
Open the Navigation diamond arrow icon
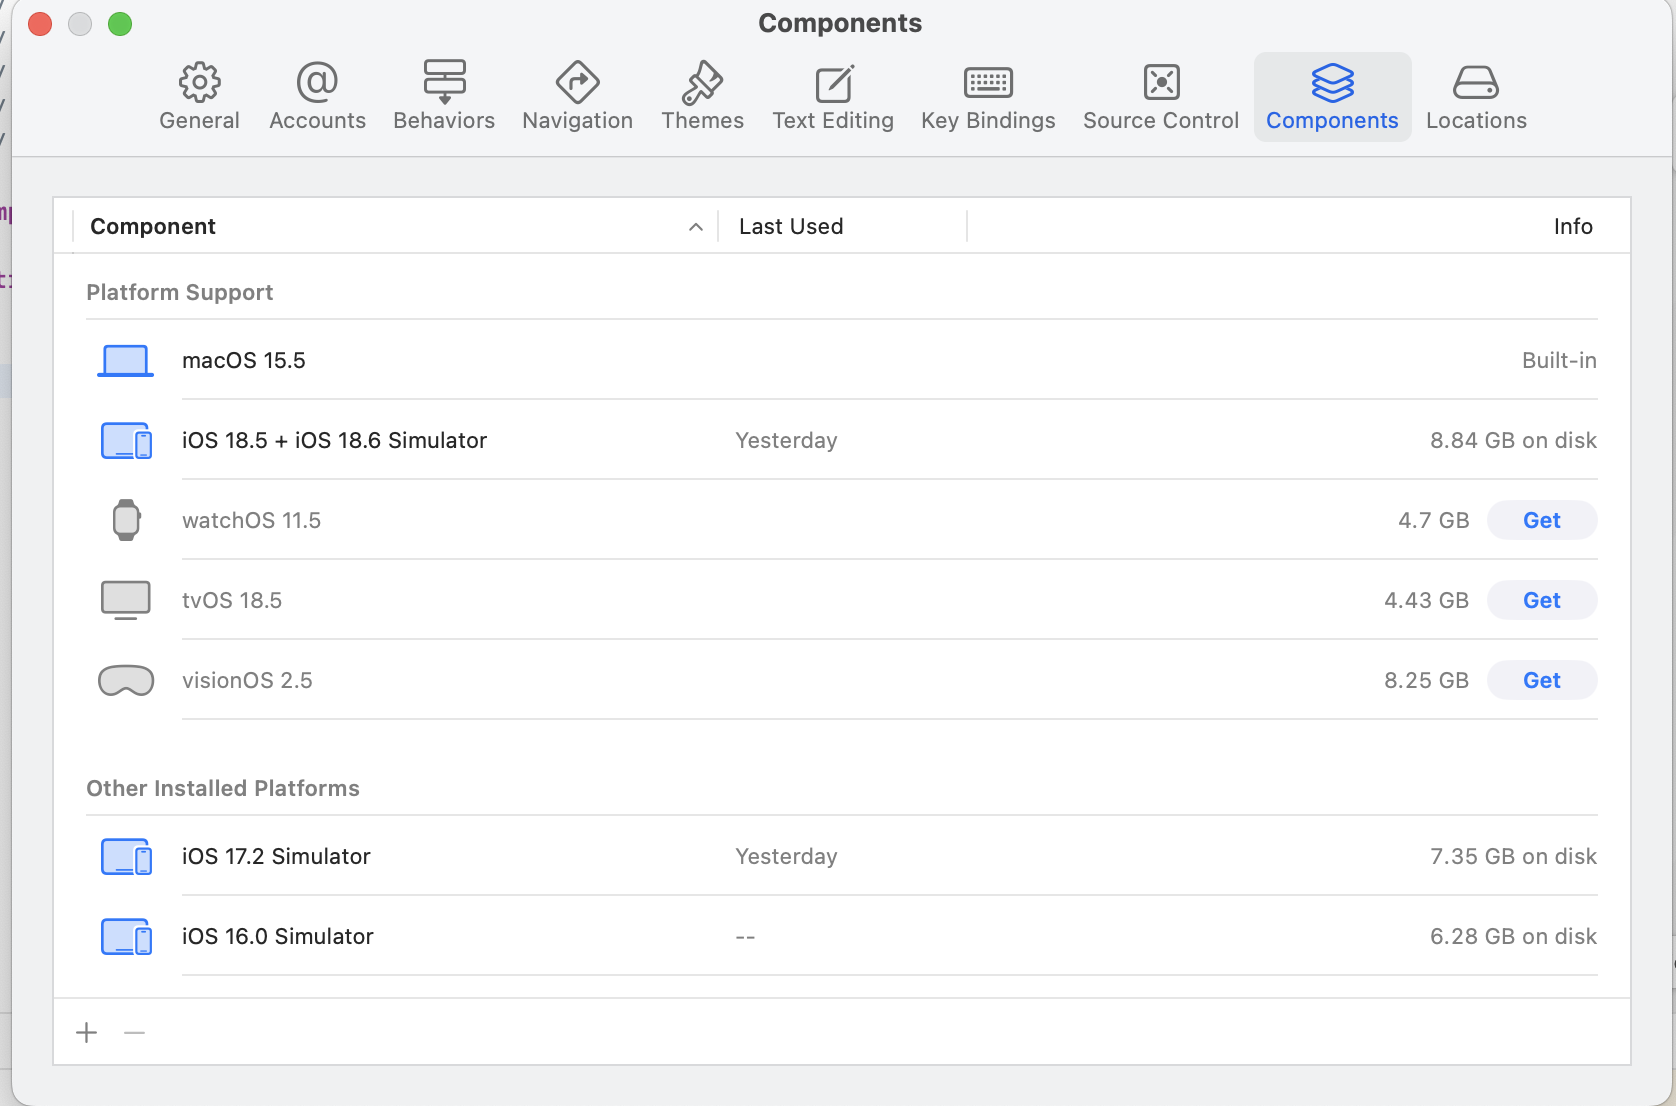pyautogui.click(x=577, y=82)
